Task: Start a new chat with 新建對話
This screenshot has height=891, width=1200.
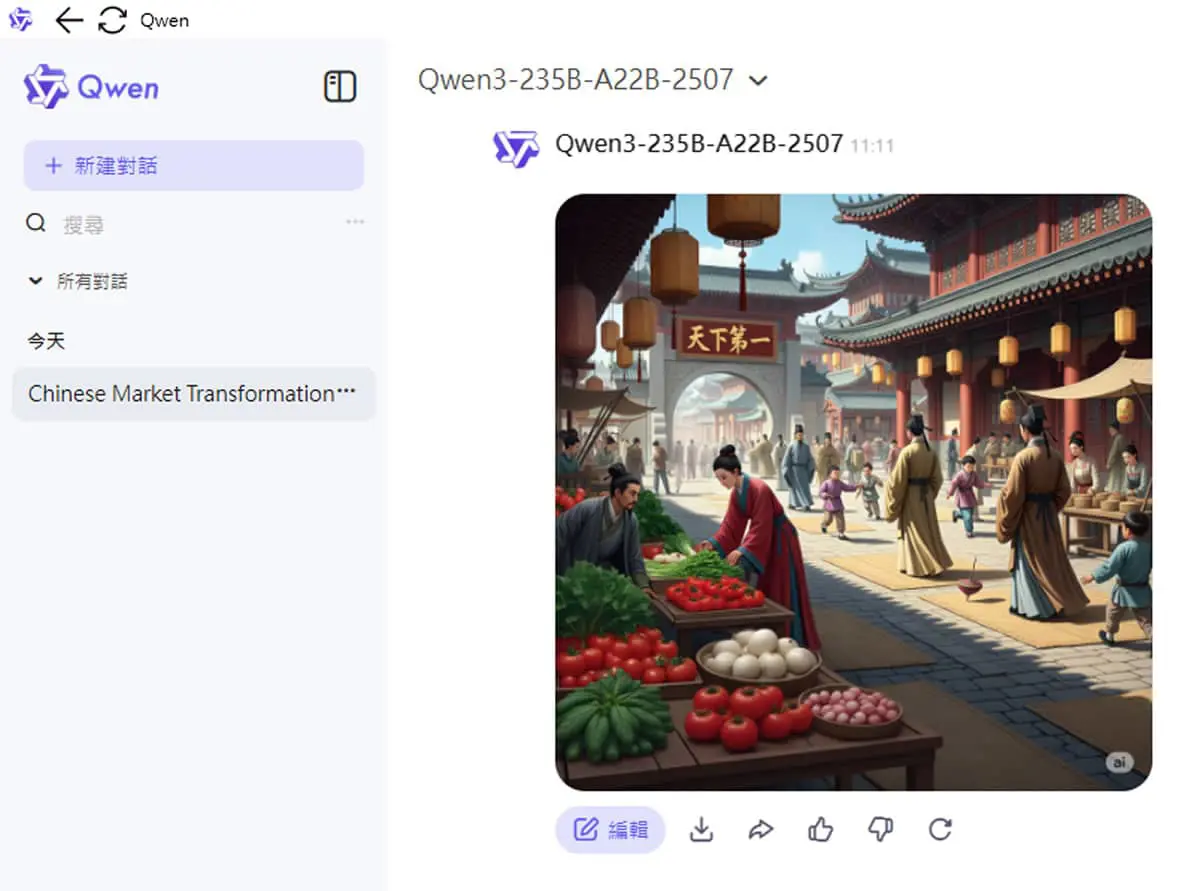Action: [x=194, y=165]
